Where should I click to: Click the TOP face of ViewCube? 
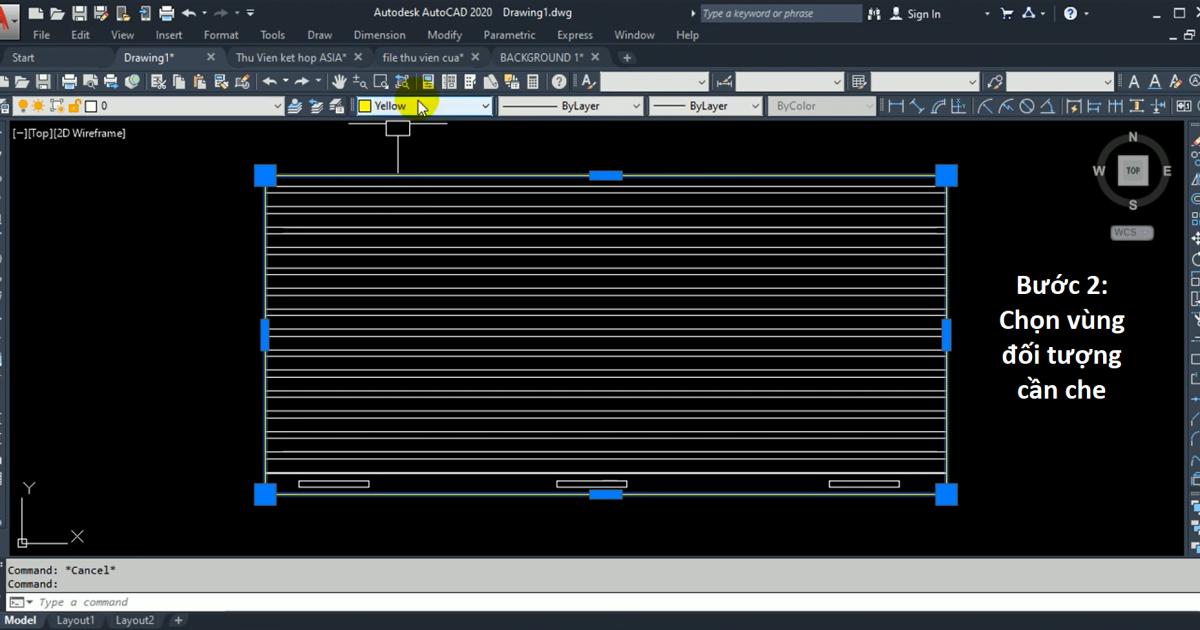(1132, 170)
